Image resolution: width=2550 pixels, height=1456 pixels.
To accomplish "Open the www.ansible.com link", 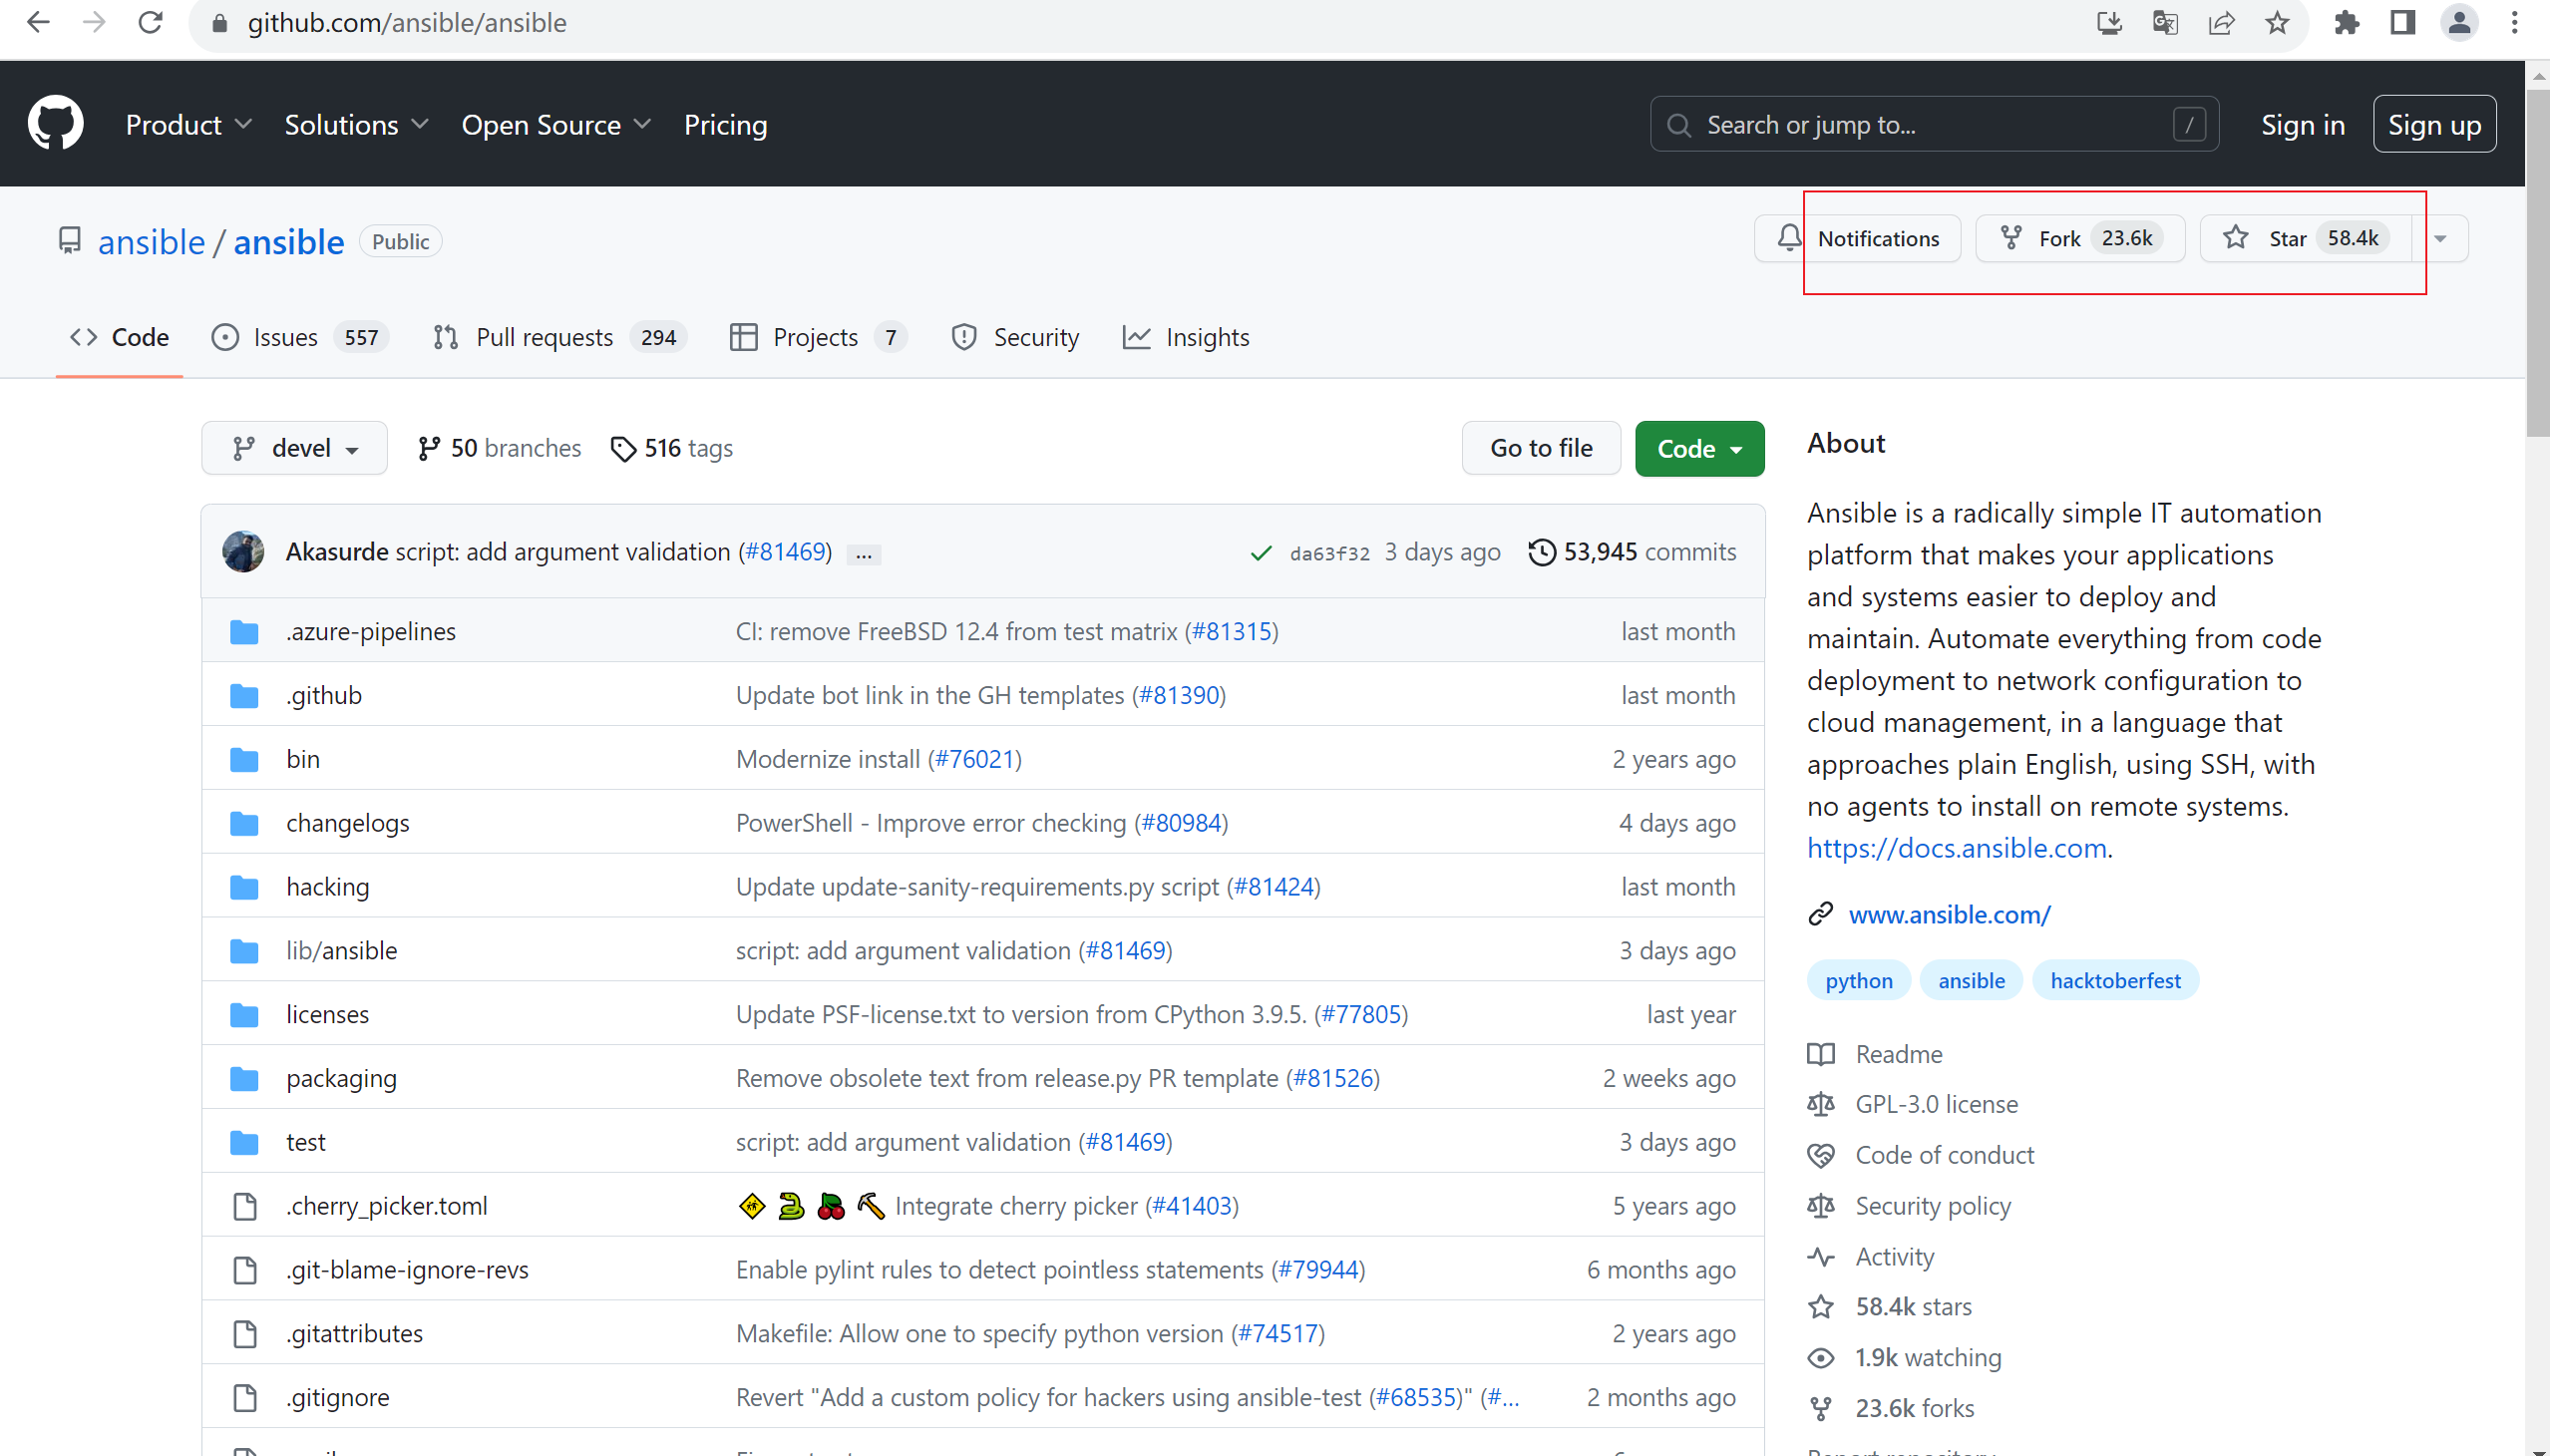I will click(x=1949, y=914).
